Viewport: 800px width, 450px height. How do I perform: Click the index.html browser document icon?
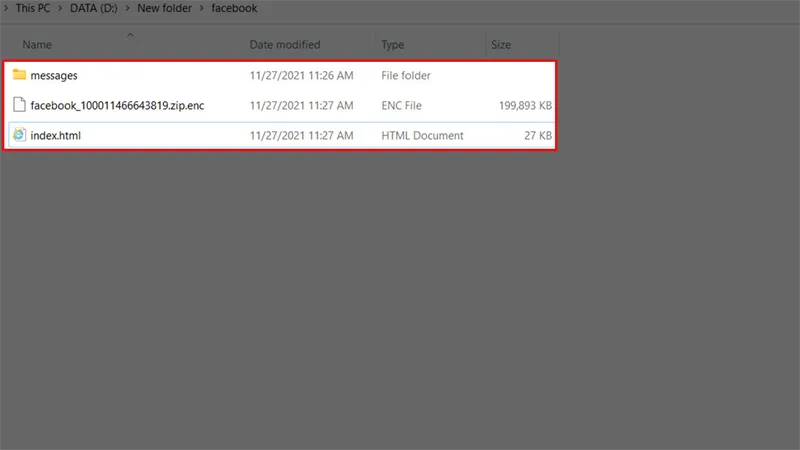[x=19, y=135]
